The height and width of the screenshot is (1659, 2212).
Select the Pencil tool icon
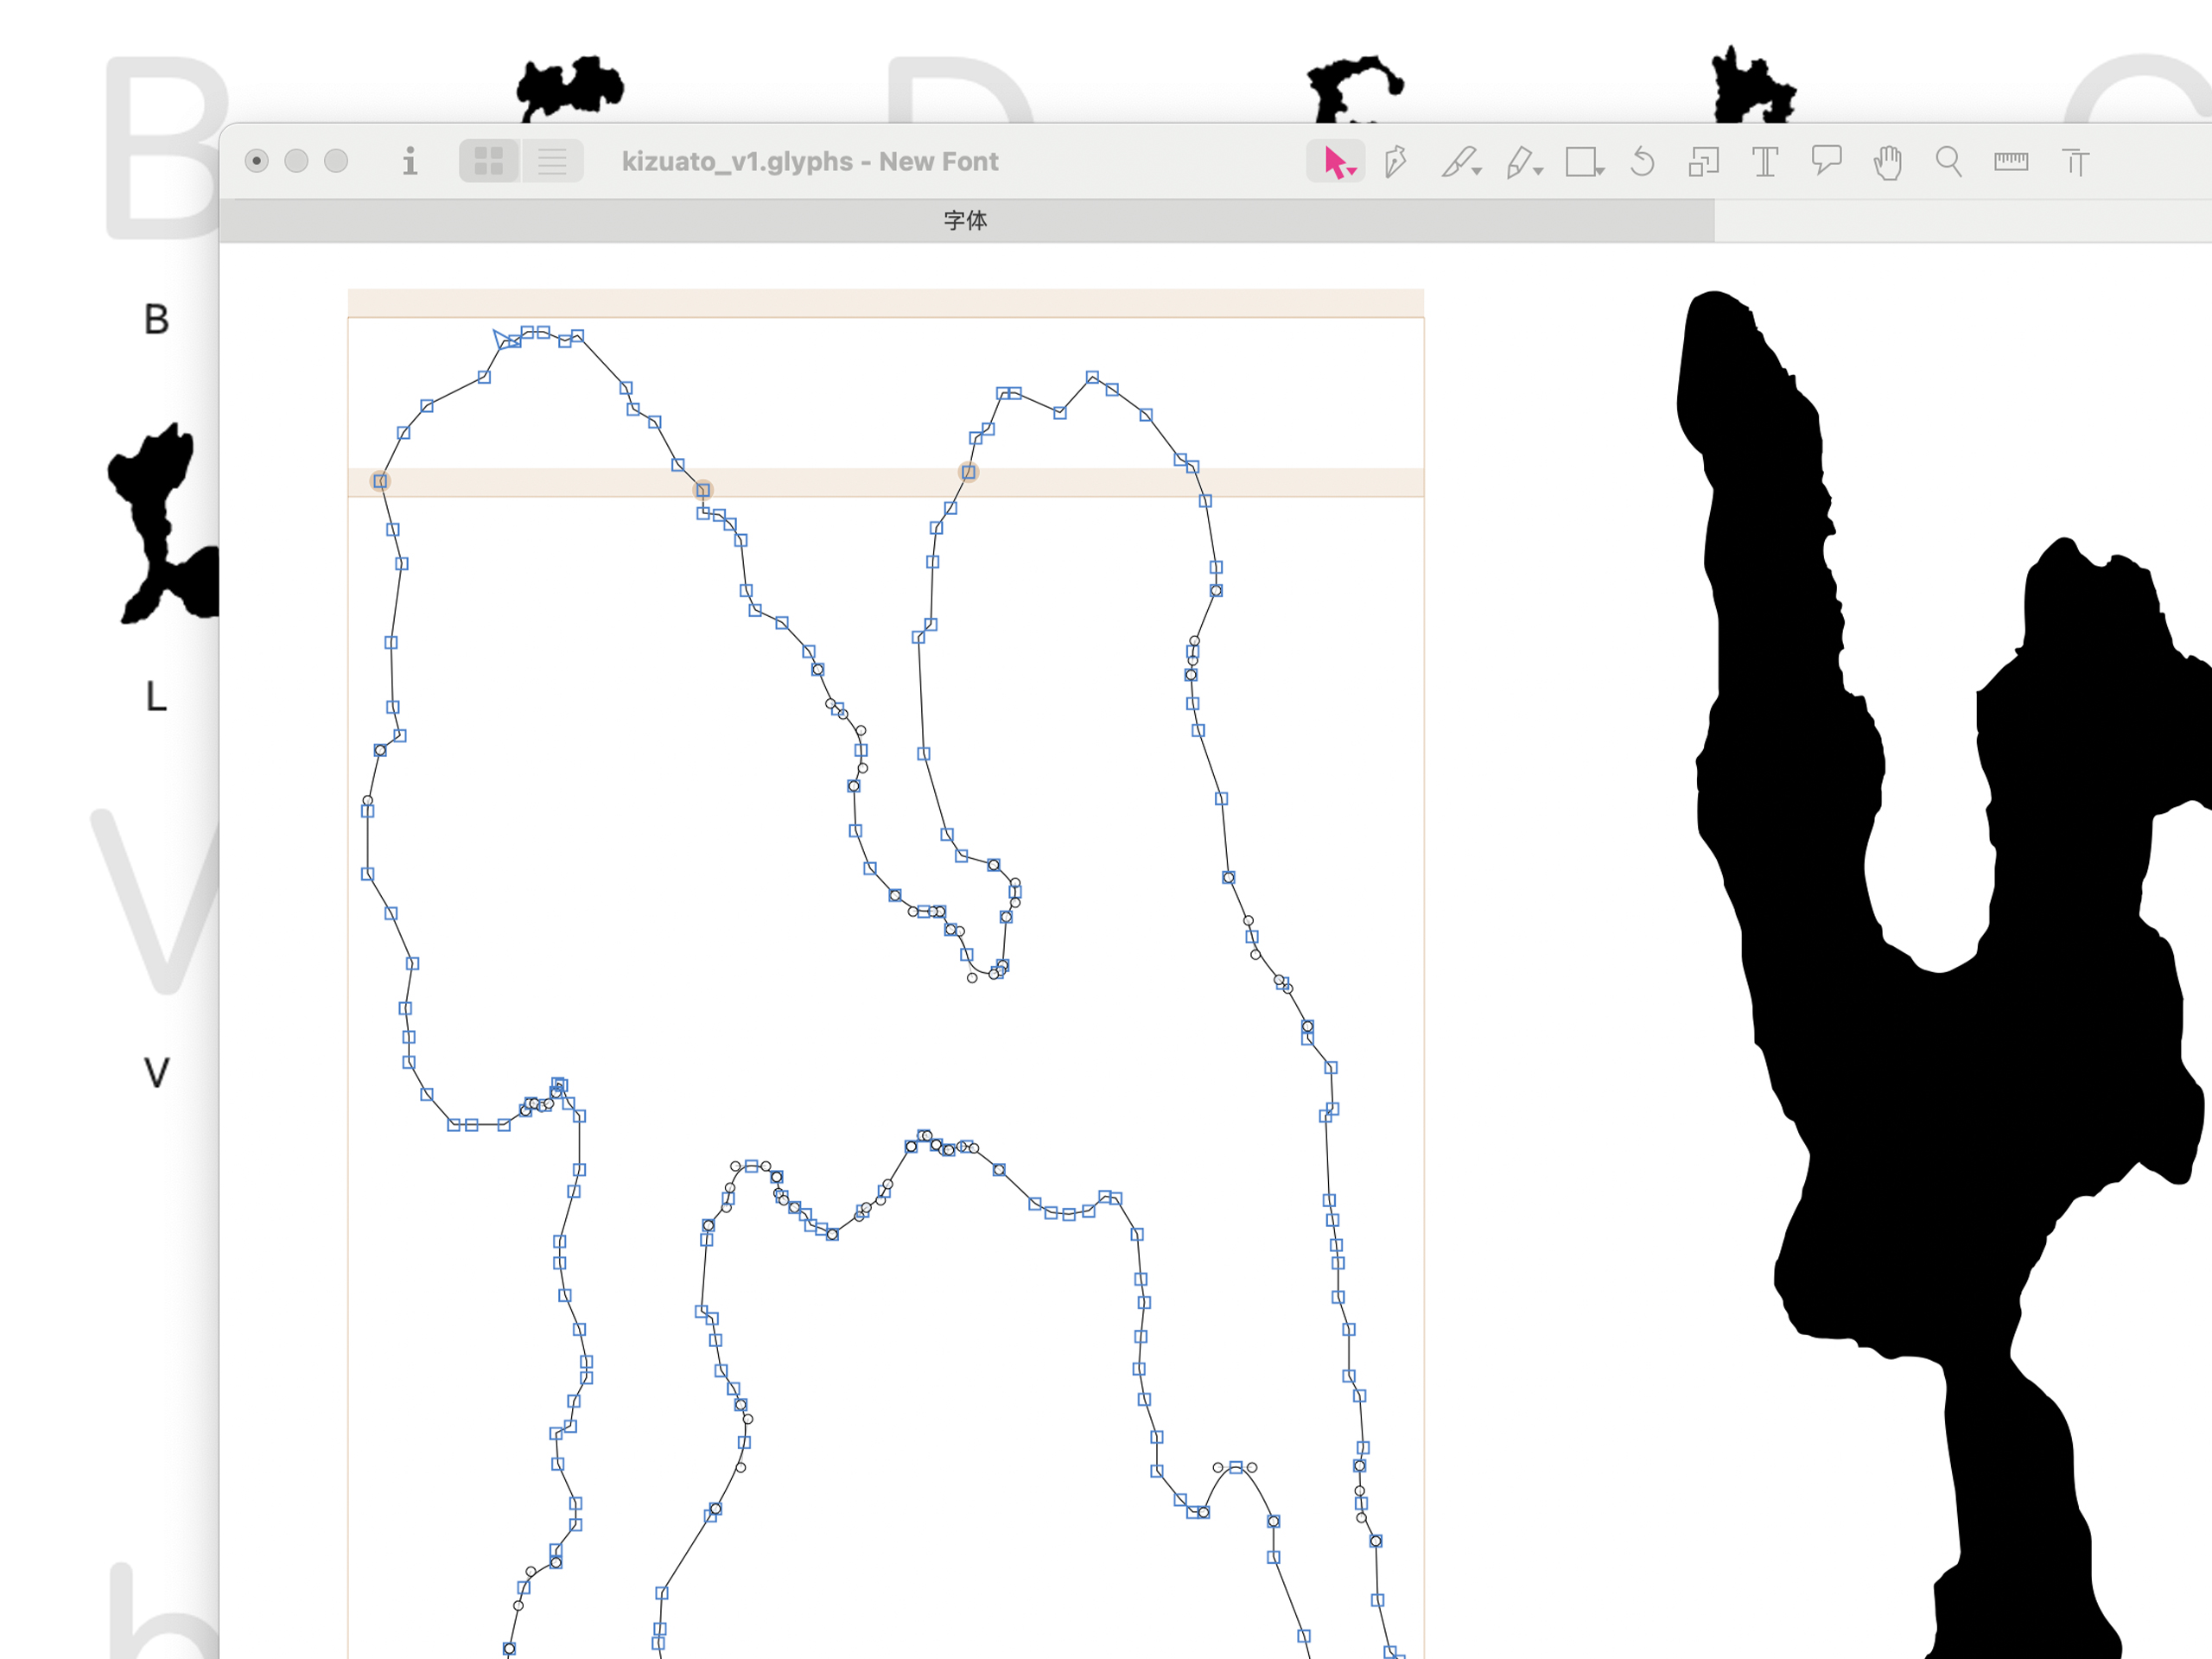click(x=1520, y=161)
